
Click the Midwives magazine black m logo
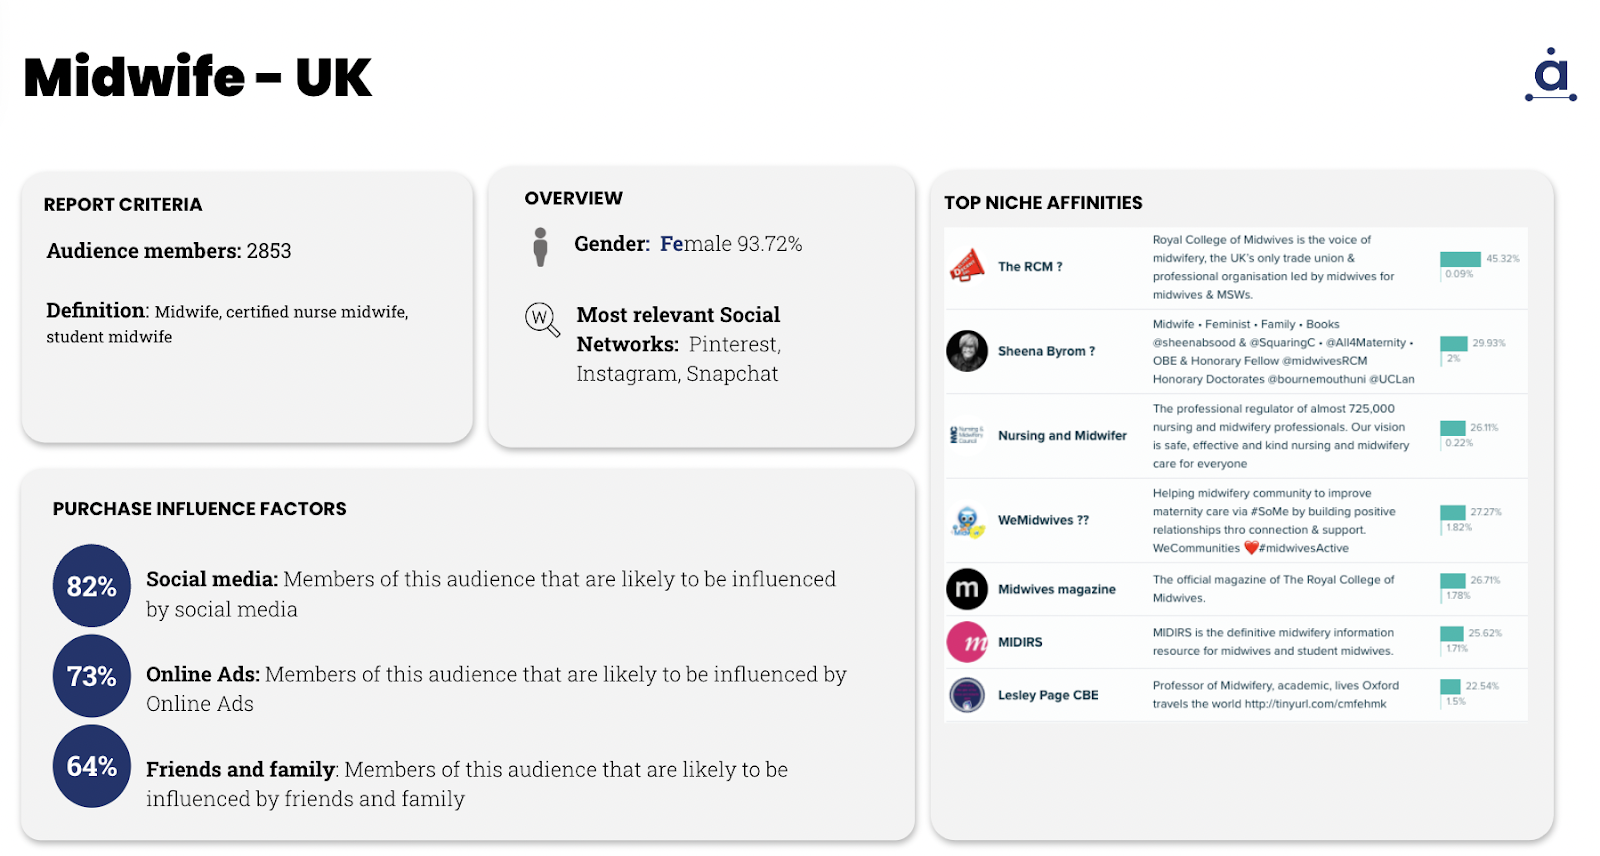(x=967, y=589)
